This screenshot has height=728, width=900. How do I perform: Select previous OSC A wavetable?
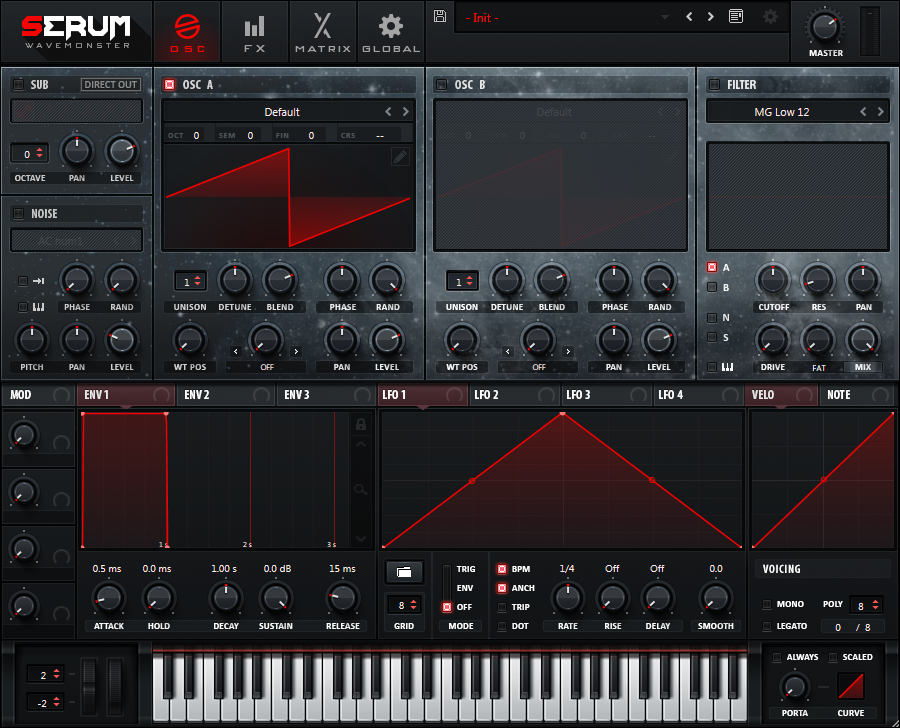(389, 111)
